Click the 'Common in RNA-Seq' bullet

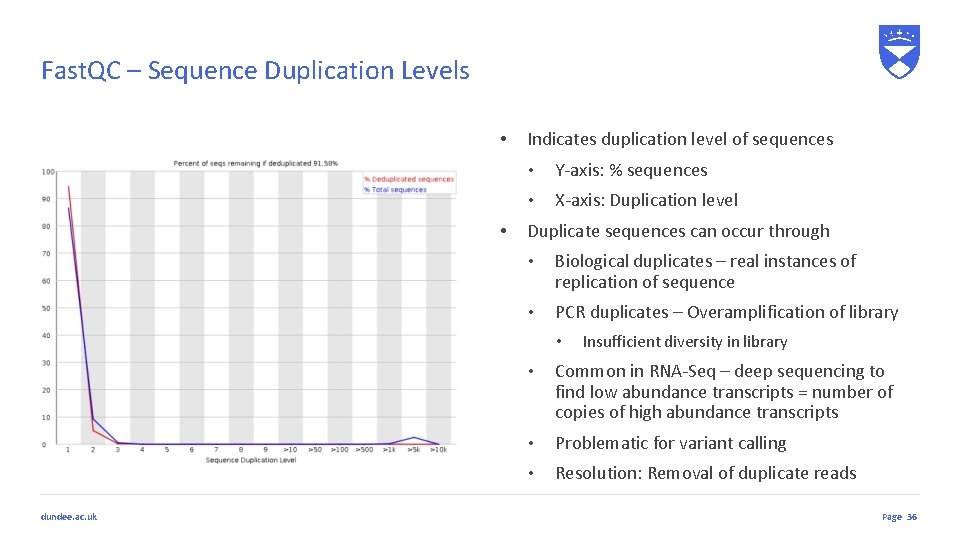[724, 392]
